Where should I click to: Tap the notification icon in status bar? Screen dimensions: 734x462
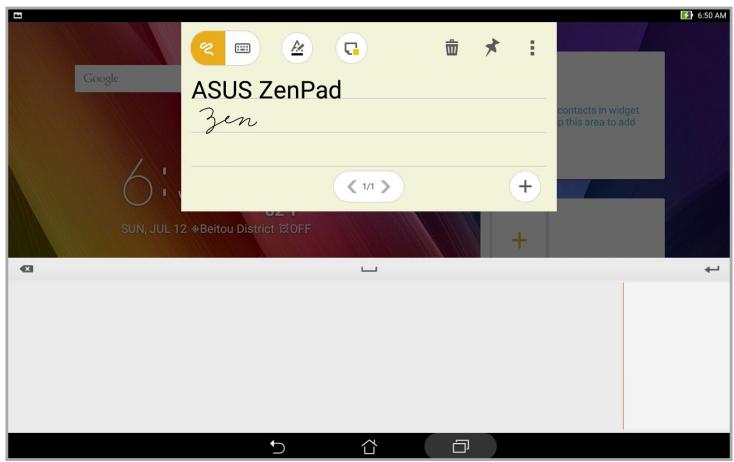pos(18,15)
